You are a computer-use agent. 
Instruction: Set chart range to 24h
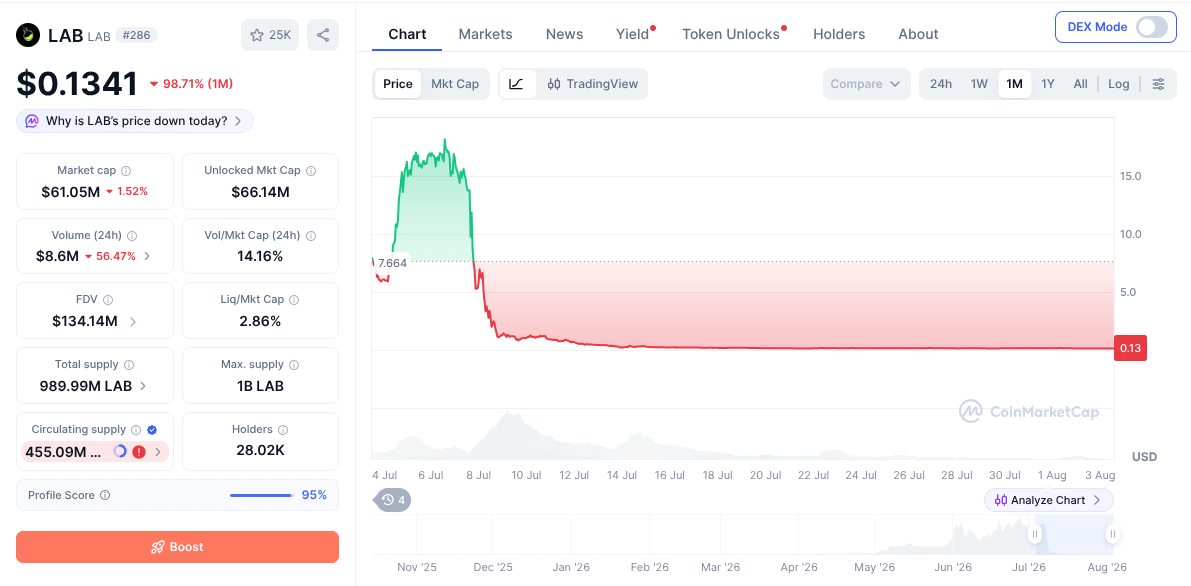(940, 84)
